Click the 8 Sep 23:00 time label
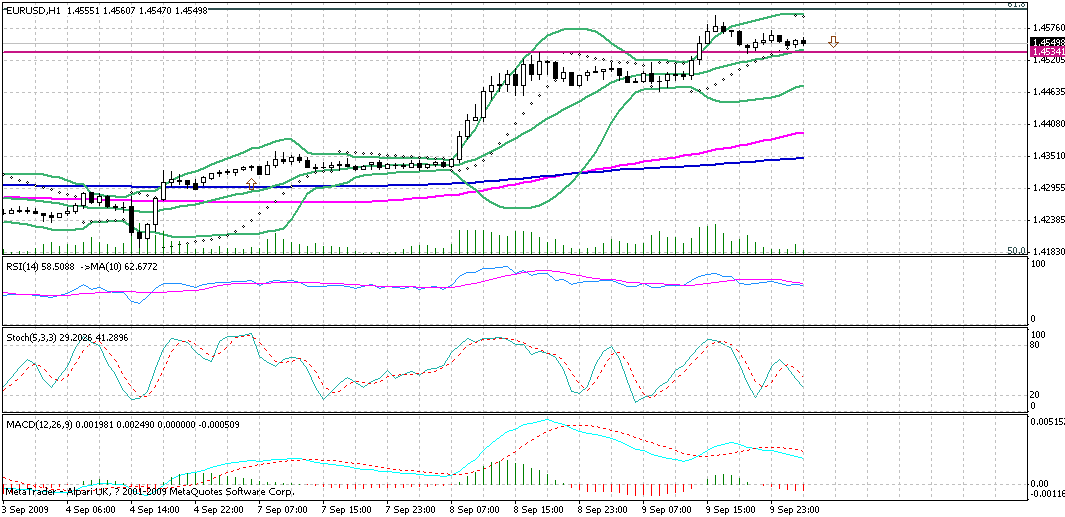1065x517 pixels. 600,509
